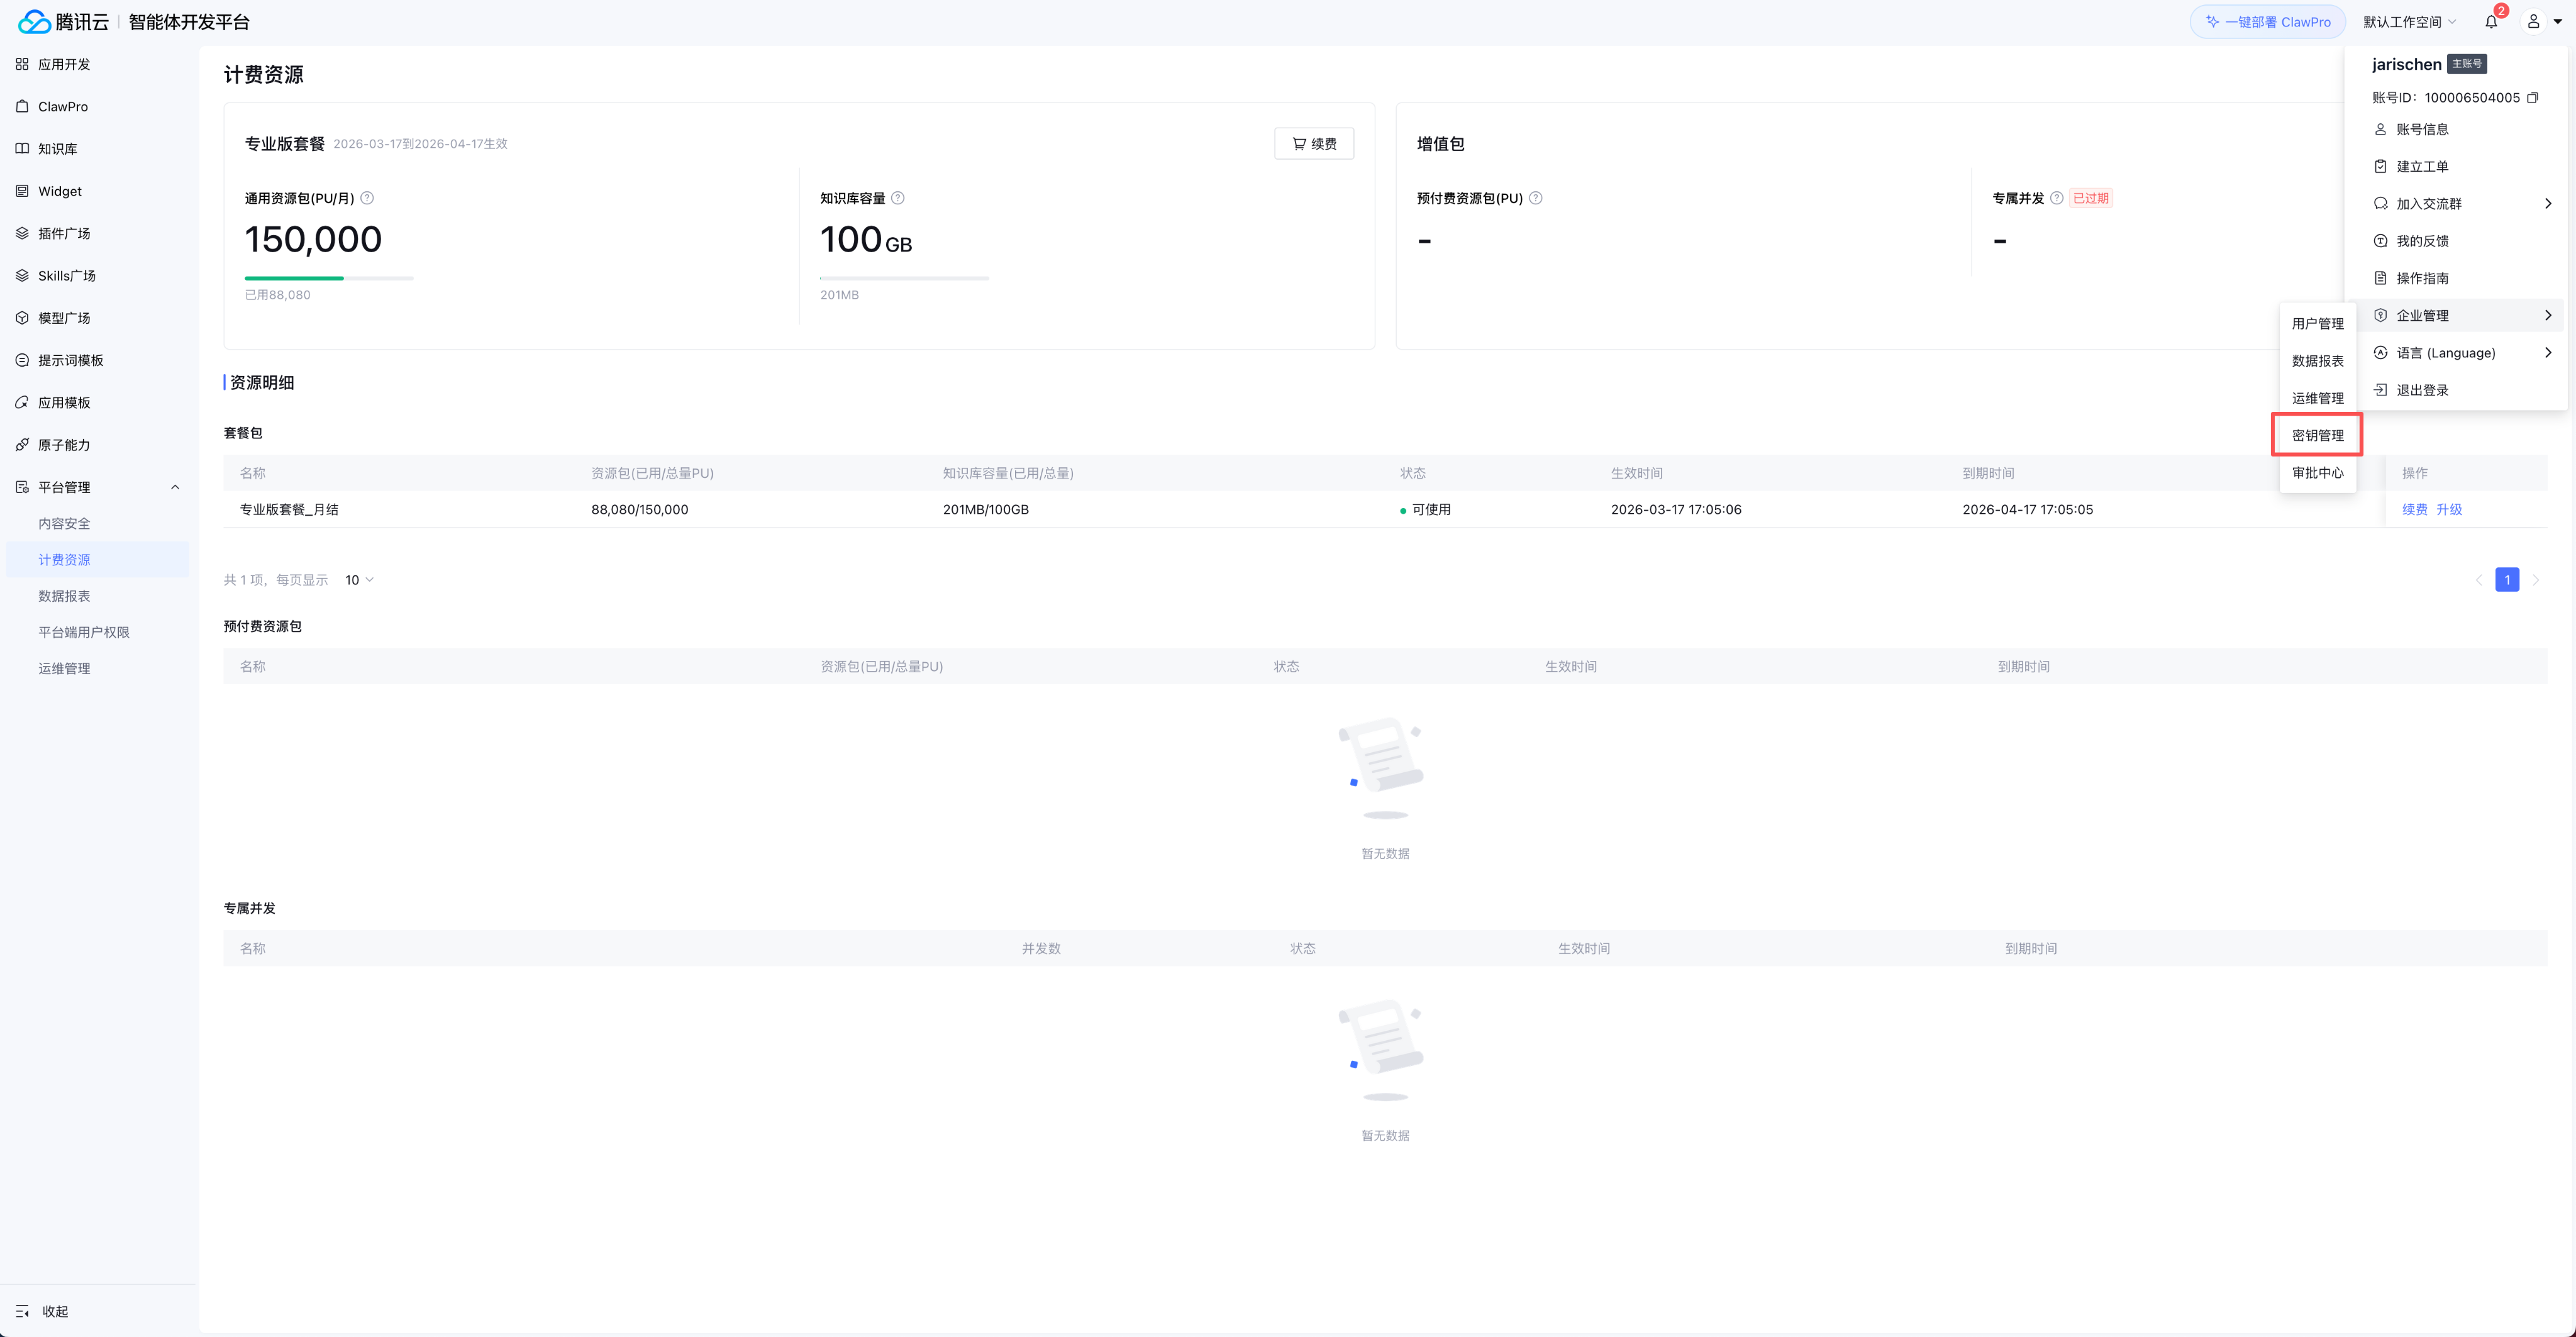Copy the account ID with copy icon
Screen dimensions: 2576x1337
coord(2533,98)
